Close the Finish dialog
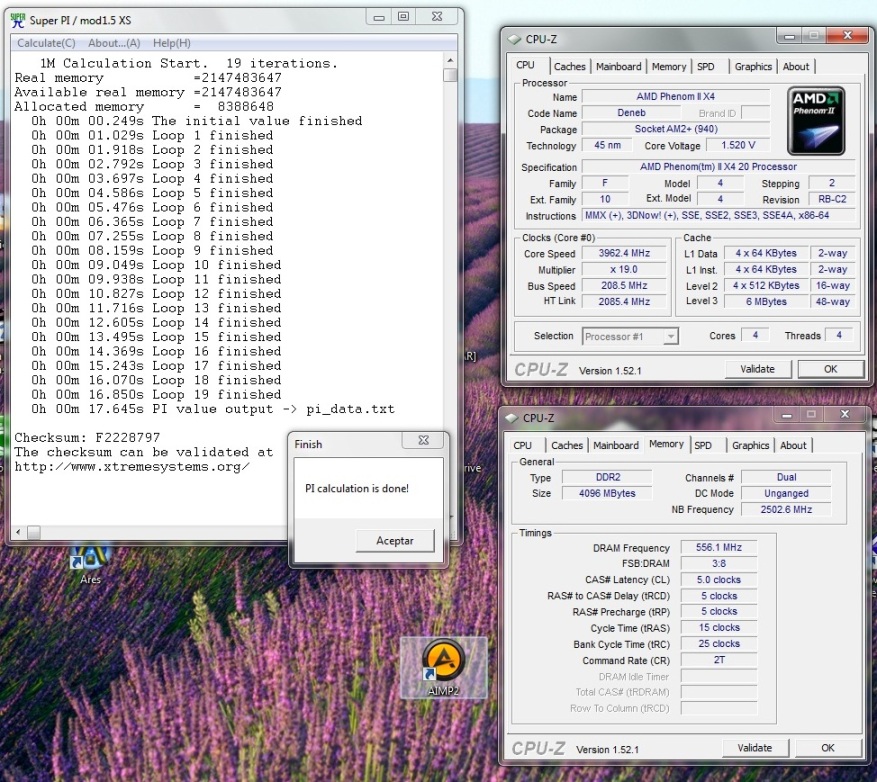 click(424, 440)
